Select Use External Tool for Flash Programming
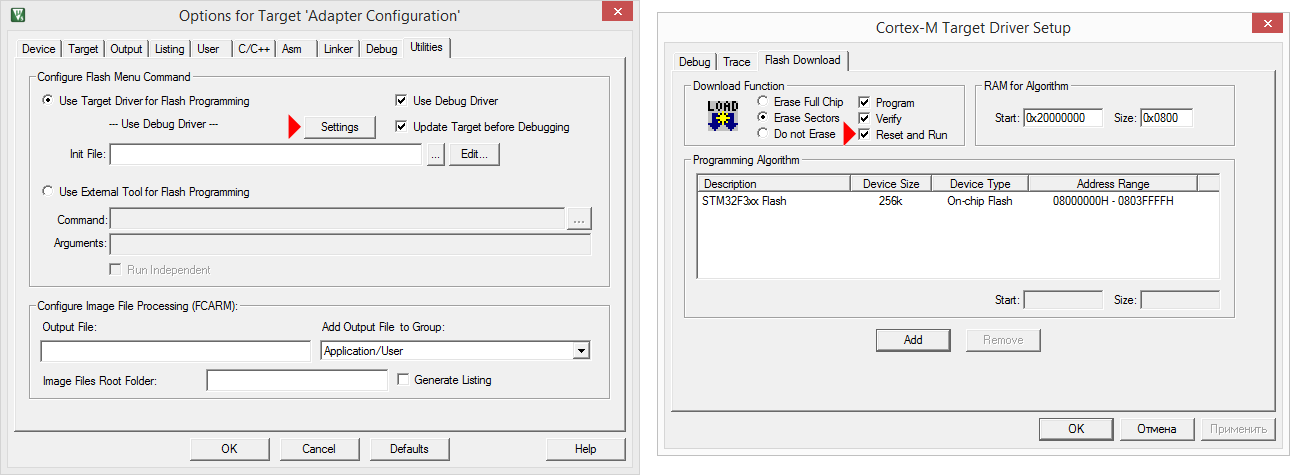The image size is (1290, 475). [x=145, y=192]
